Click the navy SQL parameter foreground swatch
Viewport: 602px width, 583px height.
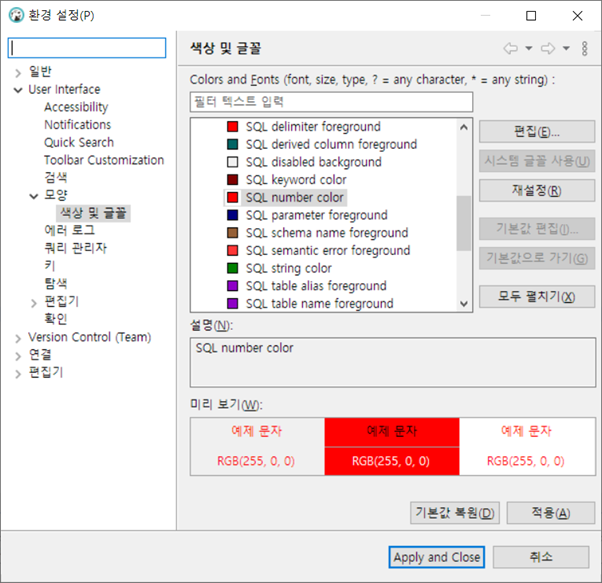232,215
